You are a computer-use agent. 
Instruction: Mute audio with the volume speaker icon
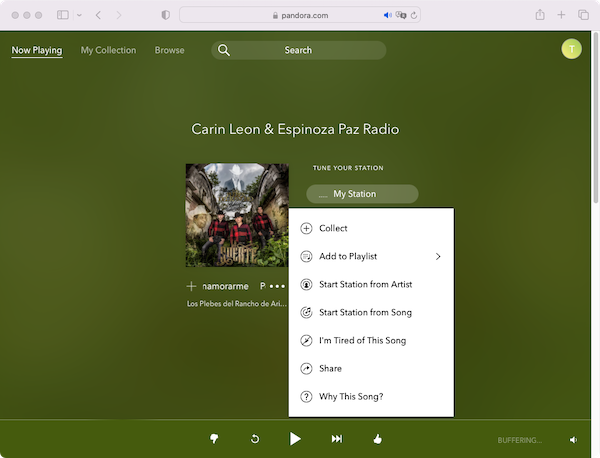click(573, 440)
